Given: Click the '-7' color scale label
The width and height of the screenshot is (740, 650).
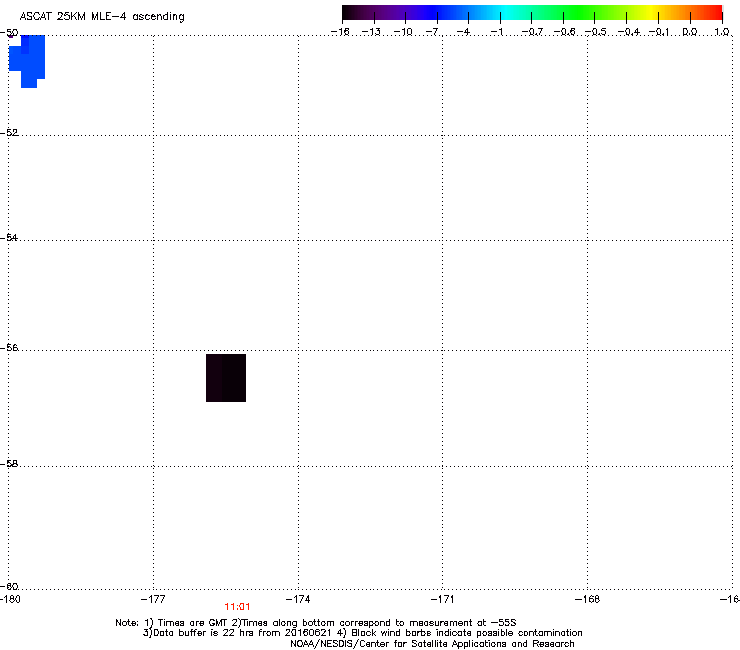Looking at the screenshot, I should click(434, 32).
